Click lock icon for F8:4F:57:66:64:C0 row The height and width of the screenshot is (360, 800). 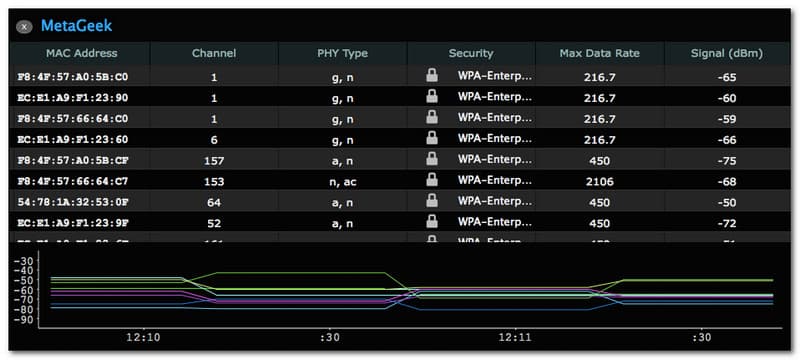[432, 118]
